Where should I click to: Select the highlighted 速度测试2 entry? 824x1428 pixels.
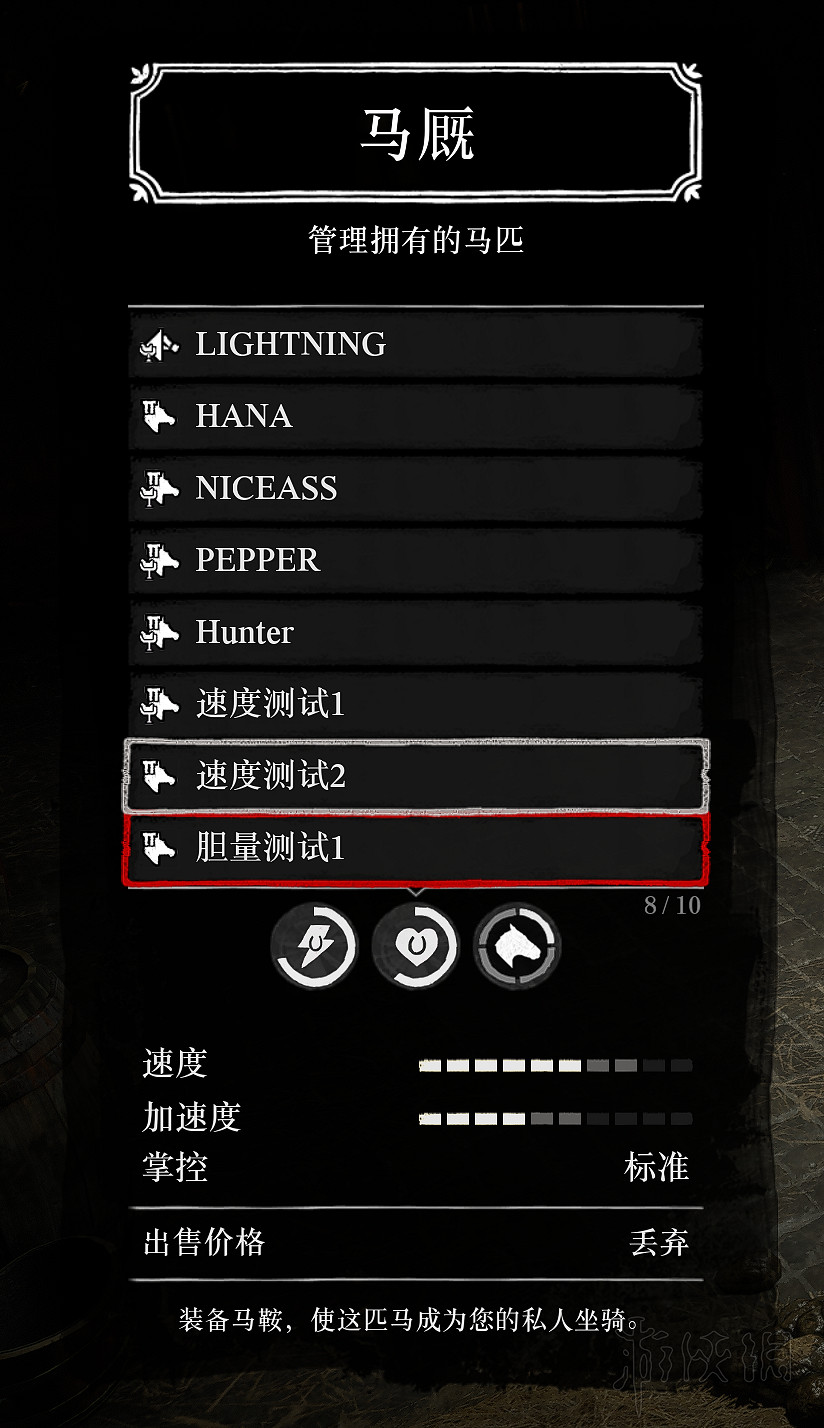click(416, 776)
